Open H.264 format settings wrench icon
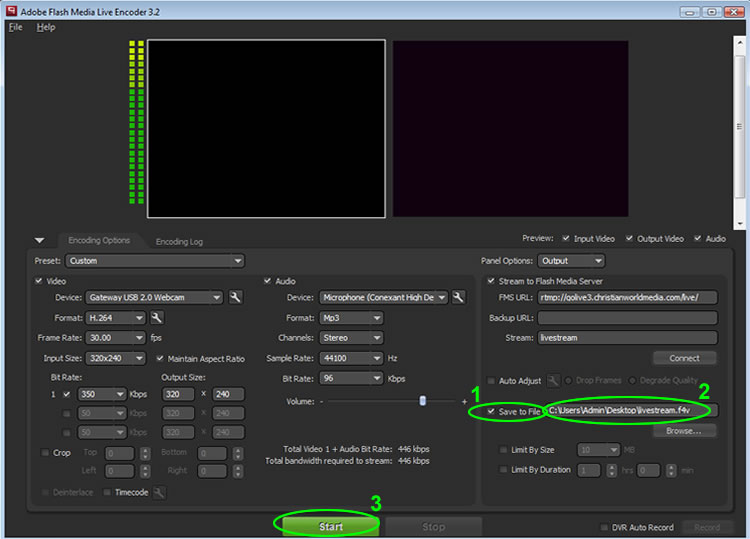Screen dimensions: 750x539 (156, 318)
